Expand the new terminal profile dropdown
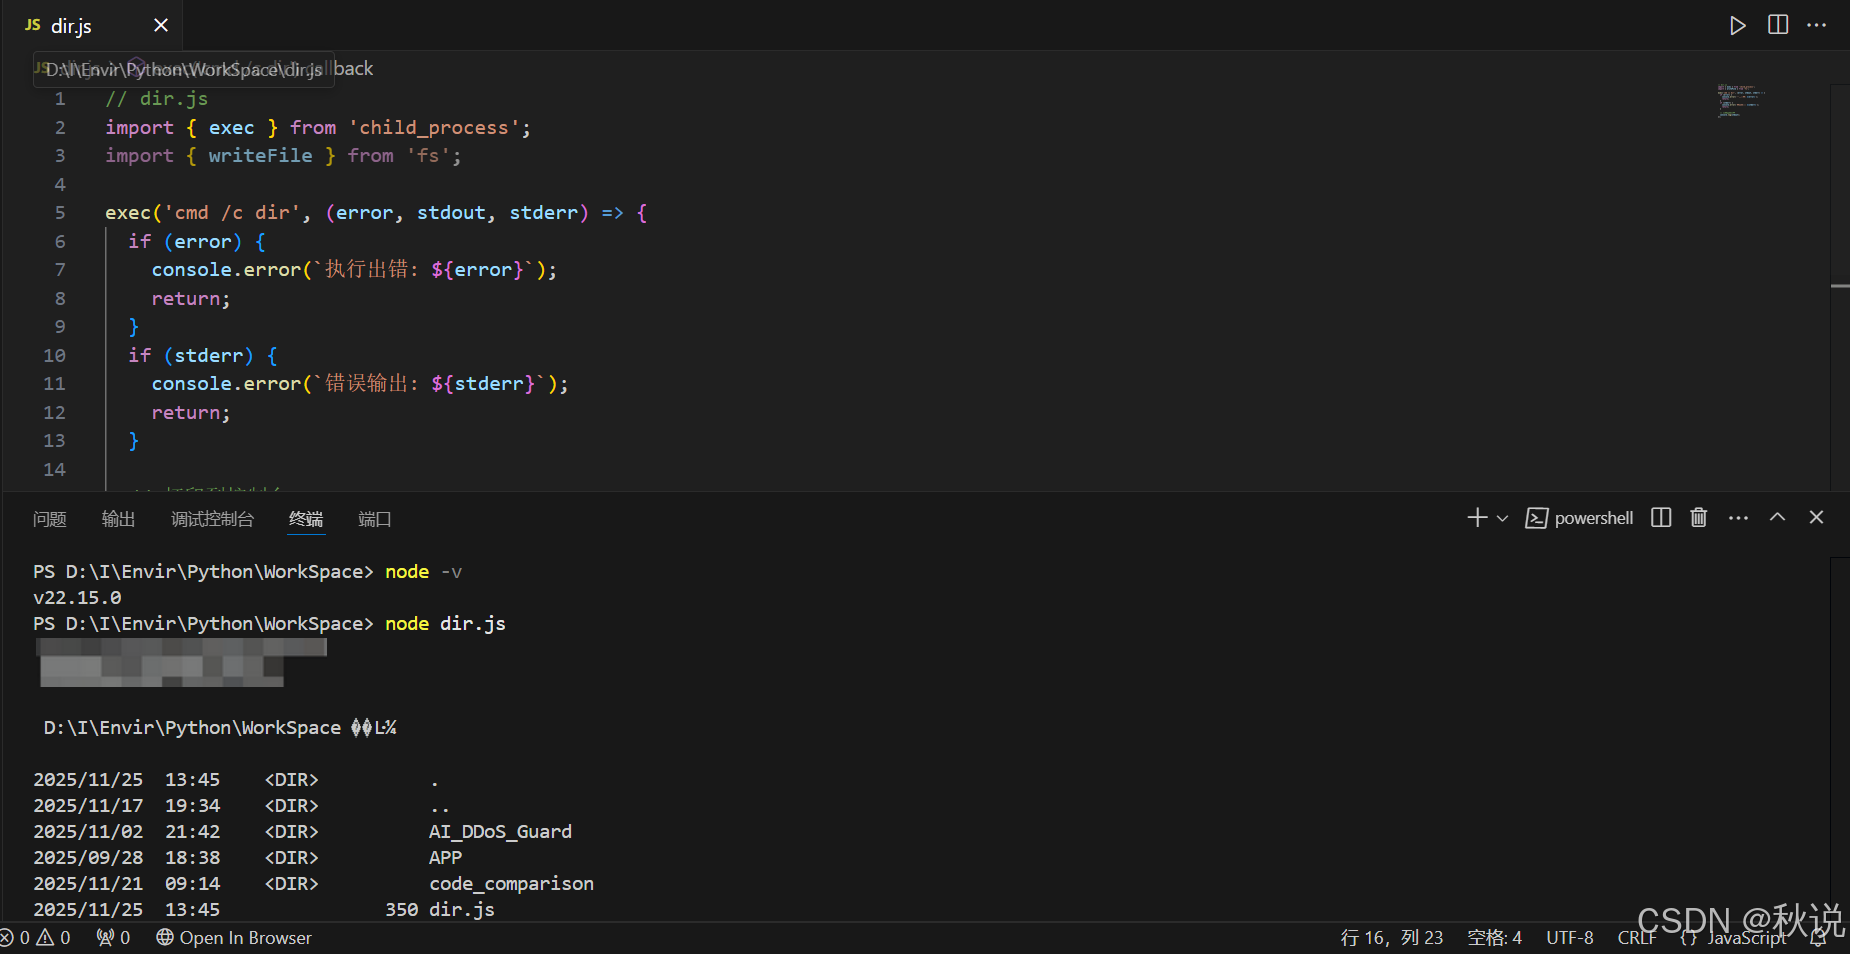1850x954 pixels. coord(1502,518)
